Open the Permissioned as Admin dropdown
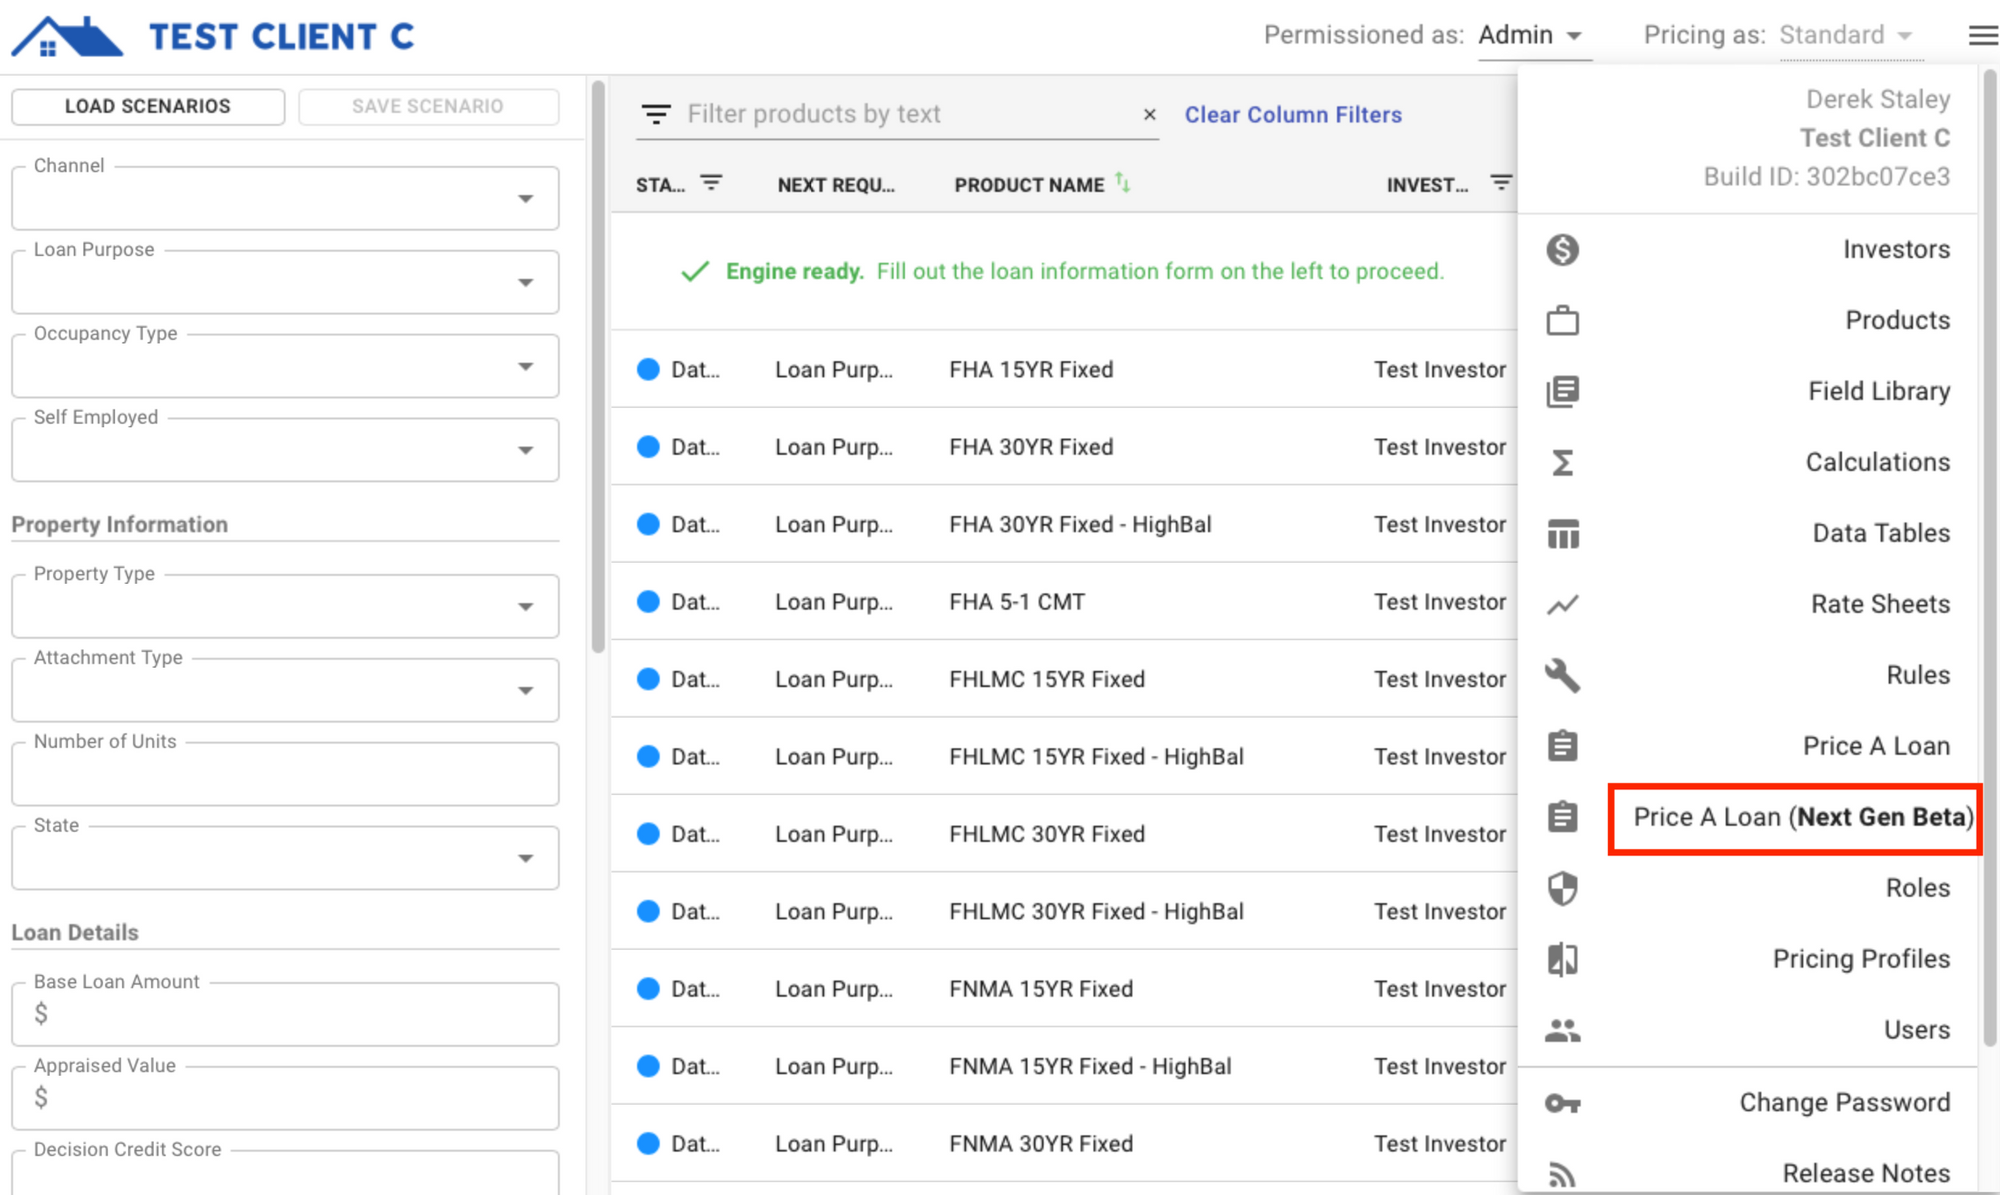This screenshot has height=1195, width=2000. click(x=1535, y=36)
